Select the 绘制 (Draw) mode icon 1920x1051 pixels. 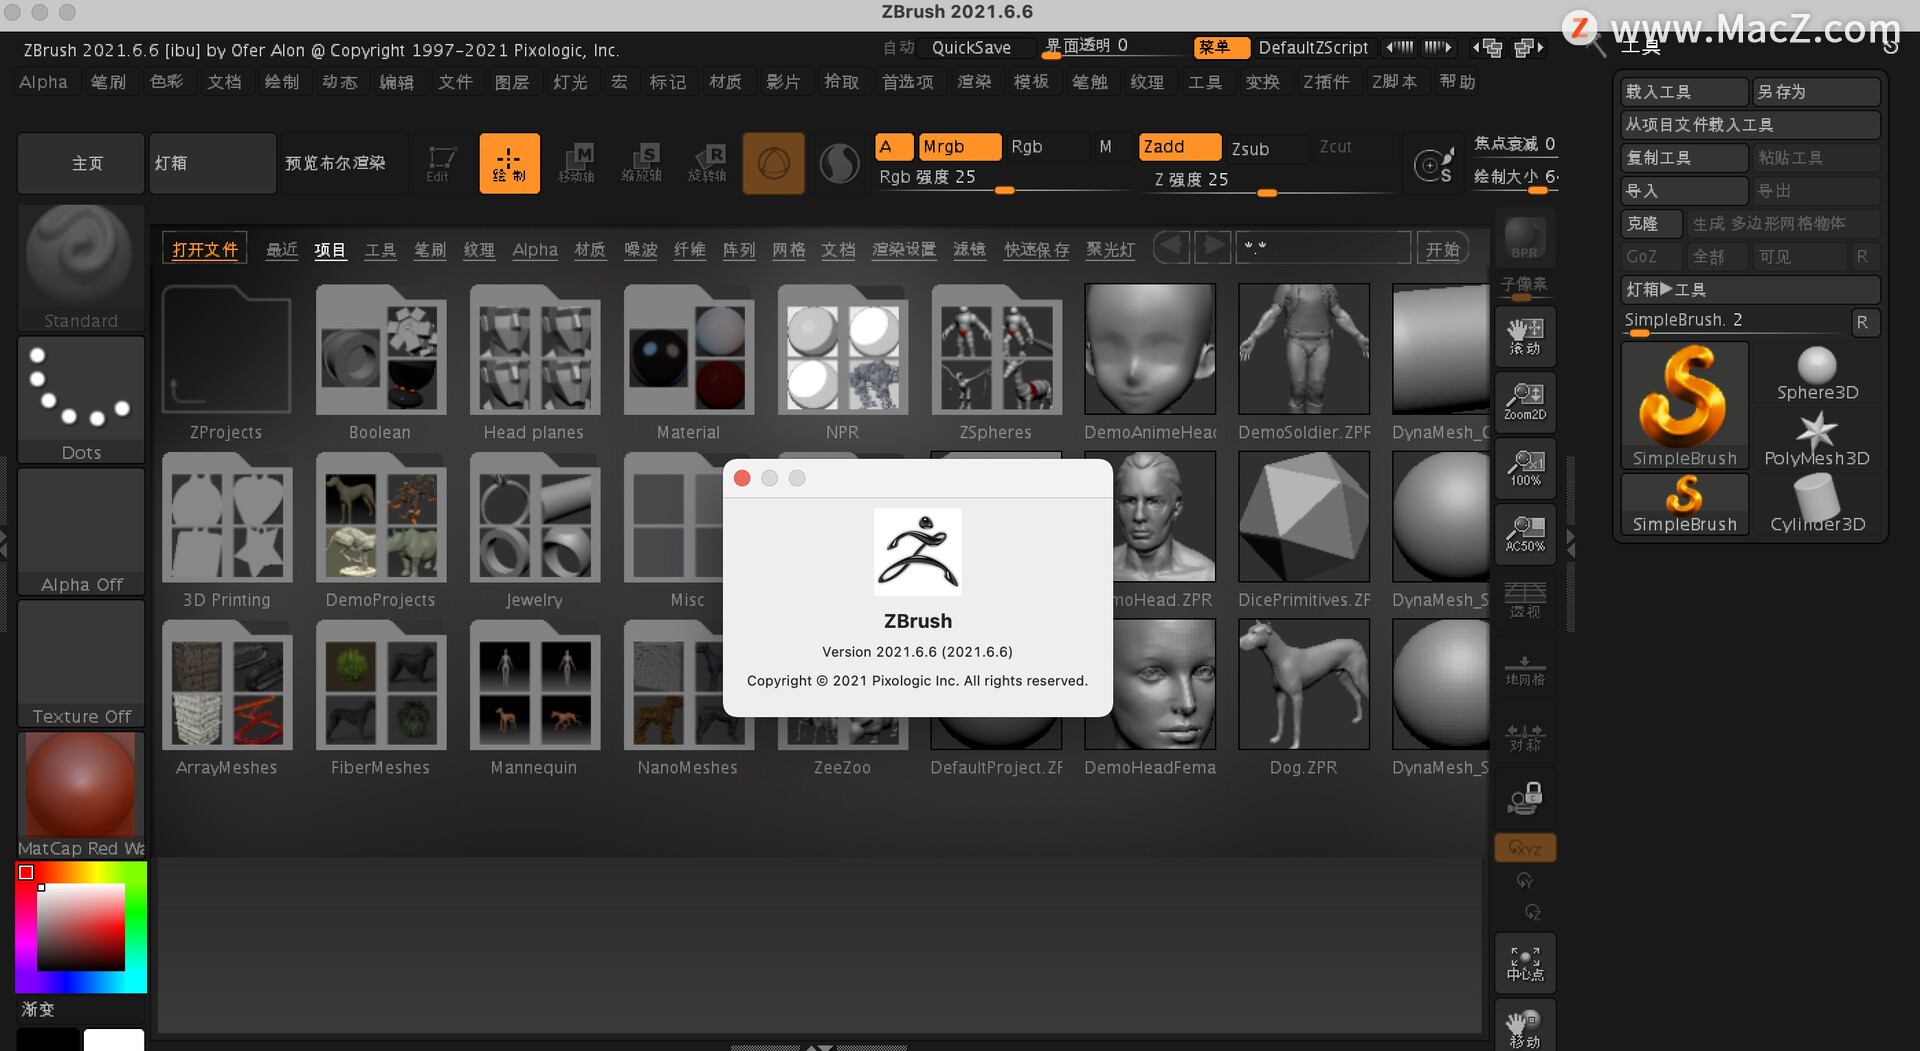click(509, 163)
